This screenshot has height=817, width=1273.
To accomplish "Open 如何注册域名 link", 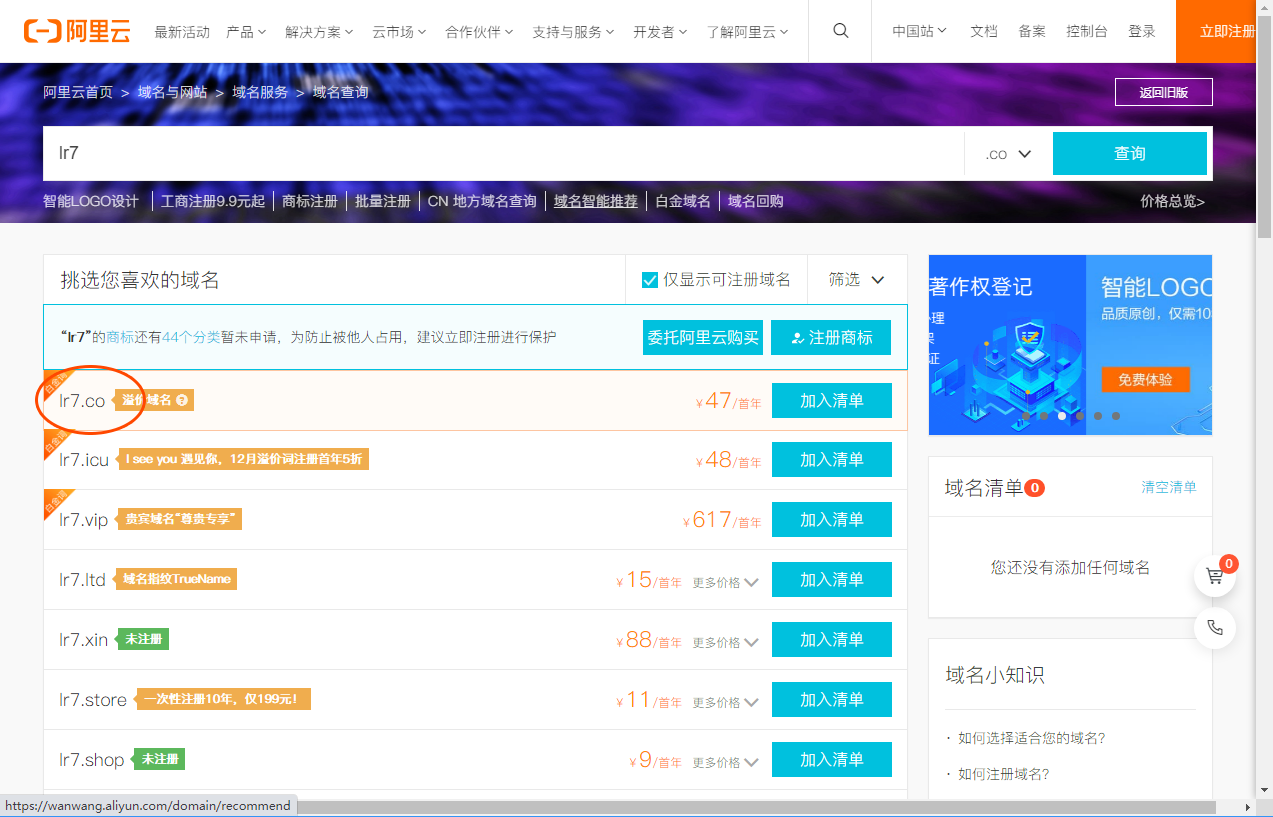I will pyautogui.click(x=1003, y=774).
